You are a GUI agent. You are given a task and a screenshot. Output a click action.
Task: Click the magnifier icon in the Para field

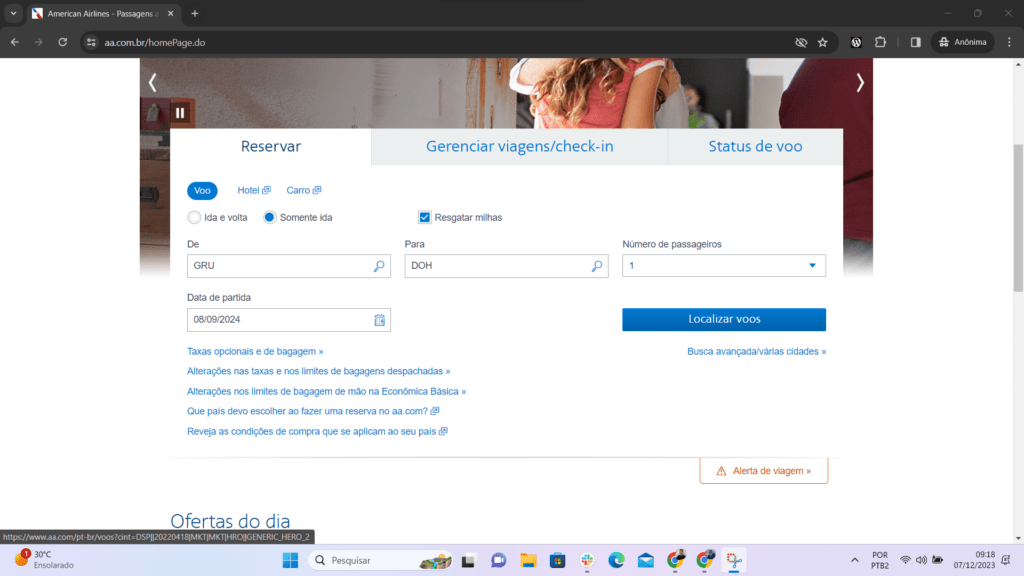[x=596, y=266]
